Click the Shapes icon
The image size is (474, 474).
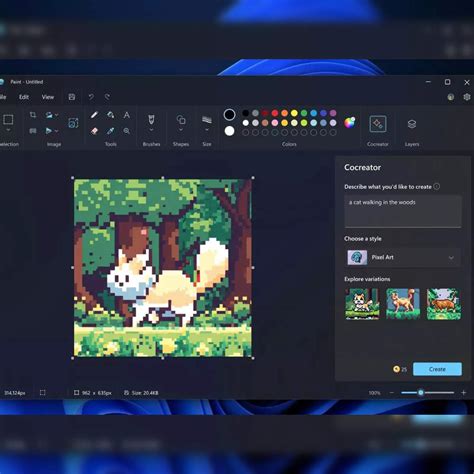coord(181,119)
